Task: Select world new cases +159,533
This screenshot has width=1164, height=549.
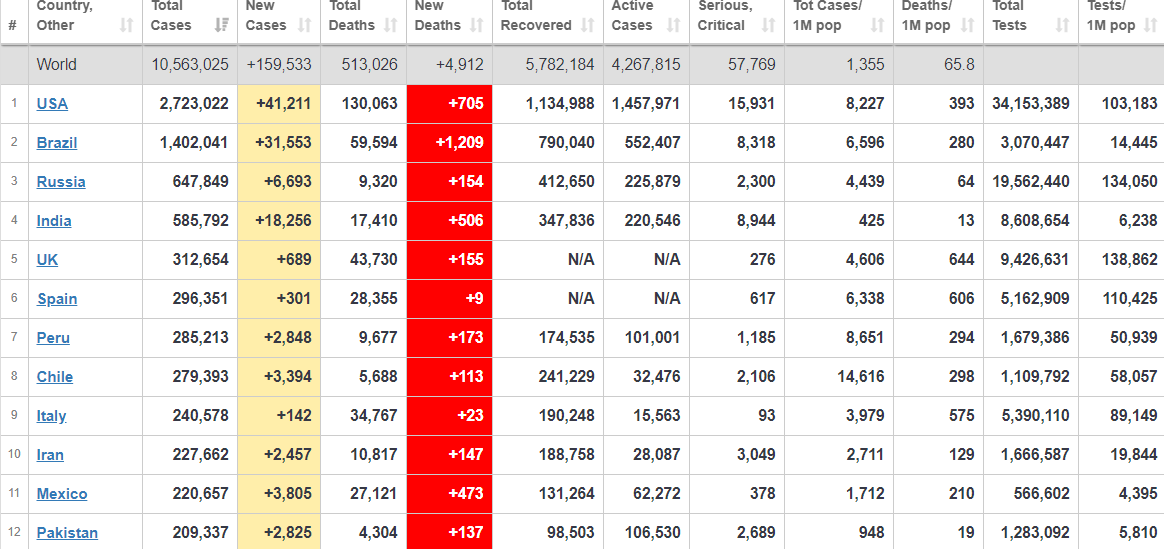Action: click(279, 65)
